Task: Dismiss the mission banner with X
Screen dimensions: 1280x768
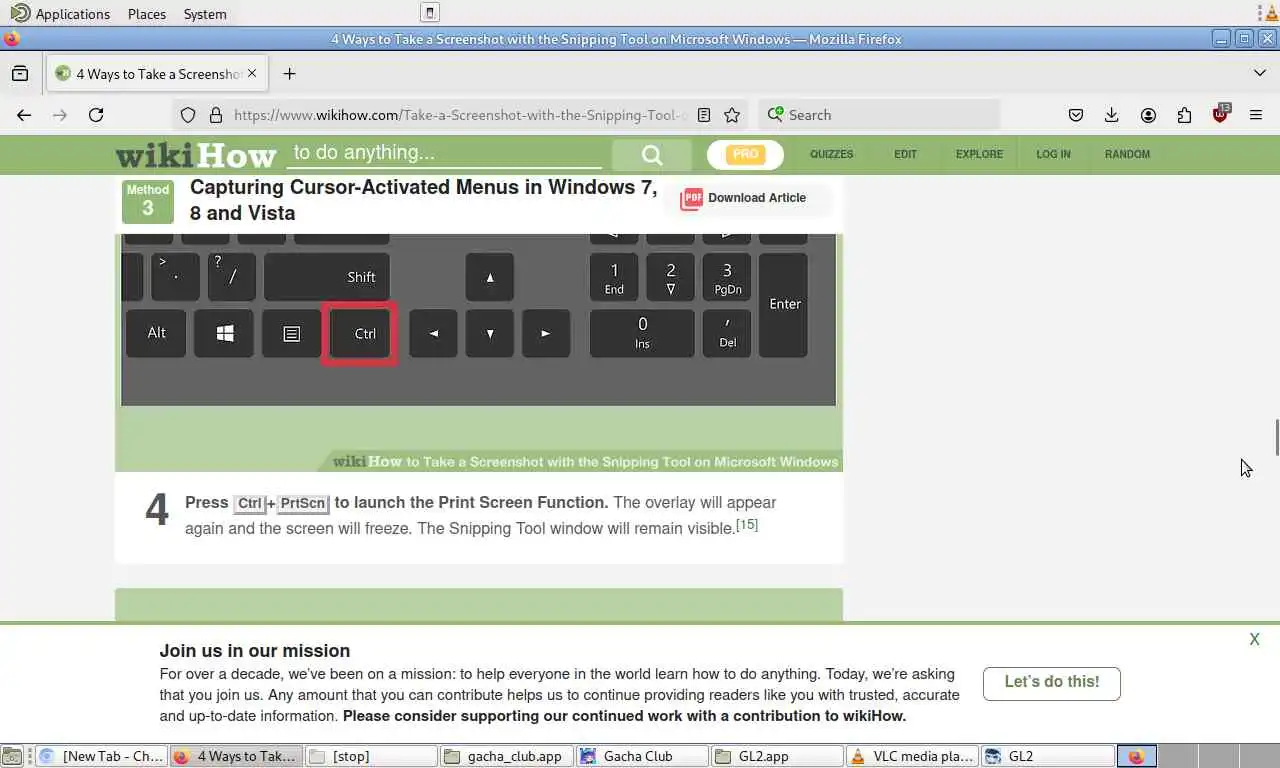Action: coord(1254,639)
